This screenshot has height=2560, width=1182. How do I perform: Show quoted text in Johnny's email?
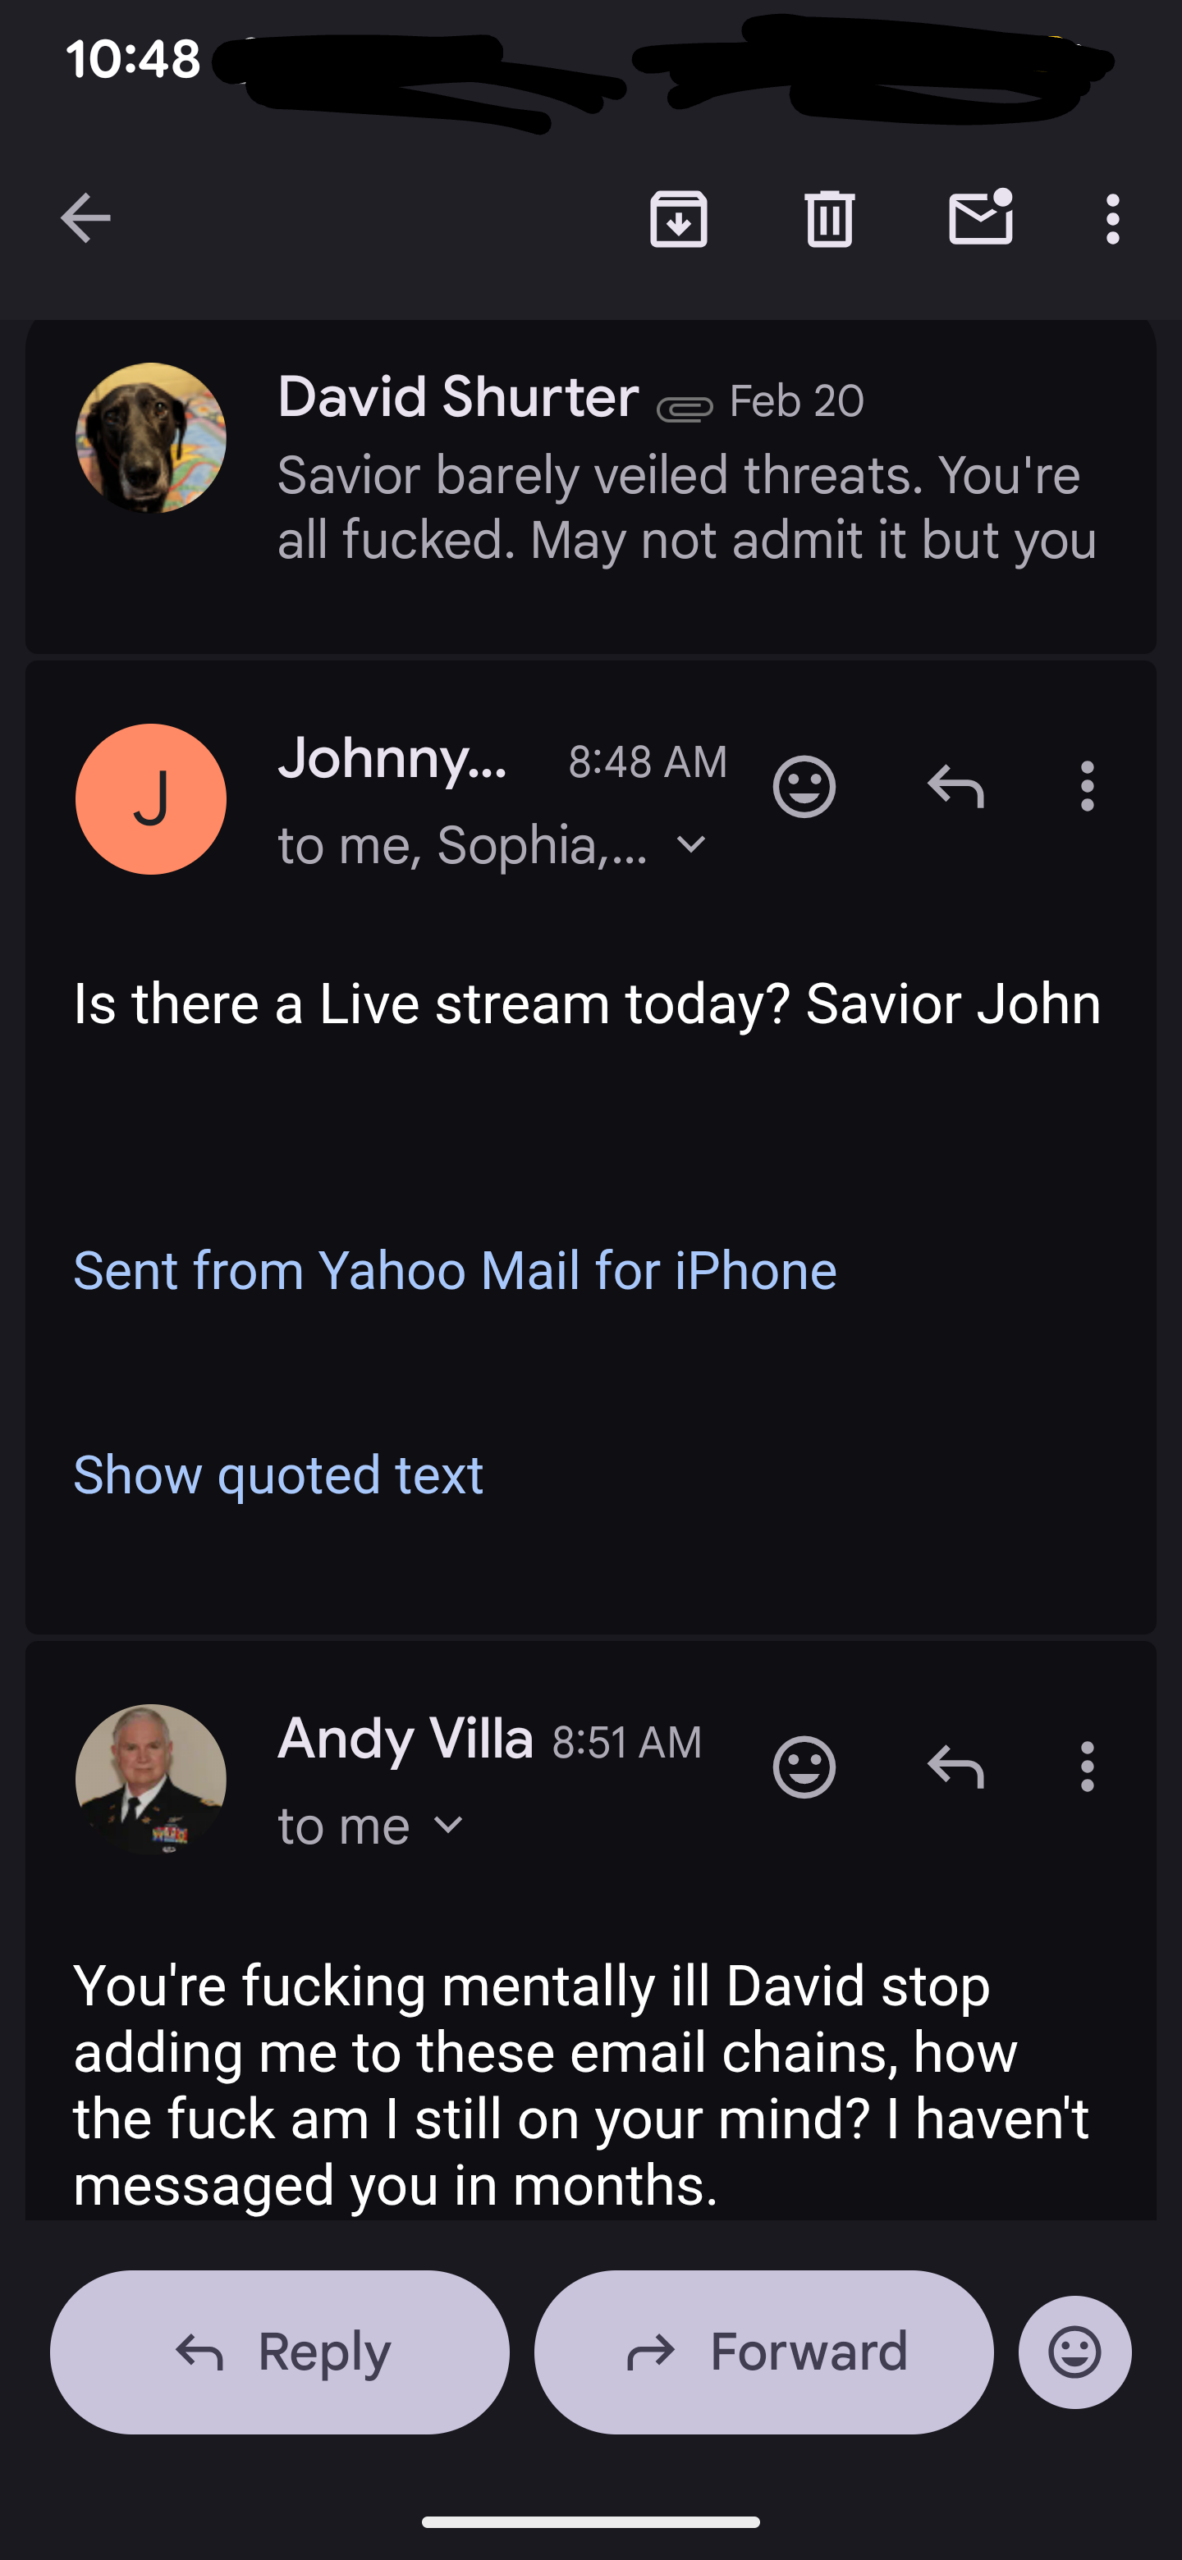coord(278,1475)
